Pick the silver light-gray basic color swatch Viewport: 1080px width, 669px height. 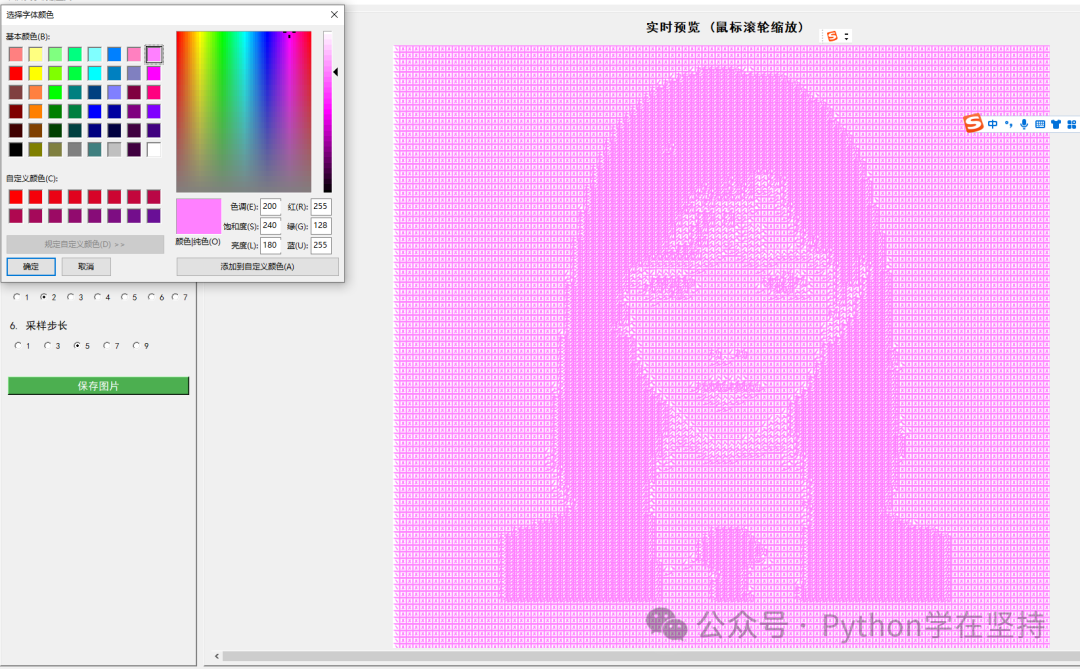pos(114,149)
